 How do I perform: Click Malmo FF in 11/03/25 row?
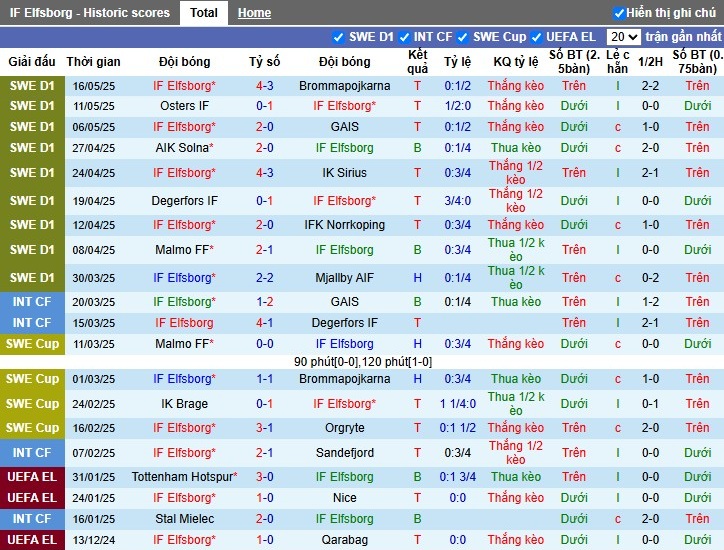[184, 344]
